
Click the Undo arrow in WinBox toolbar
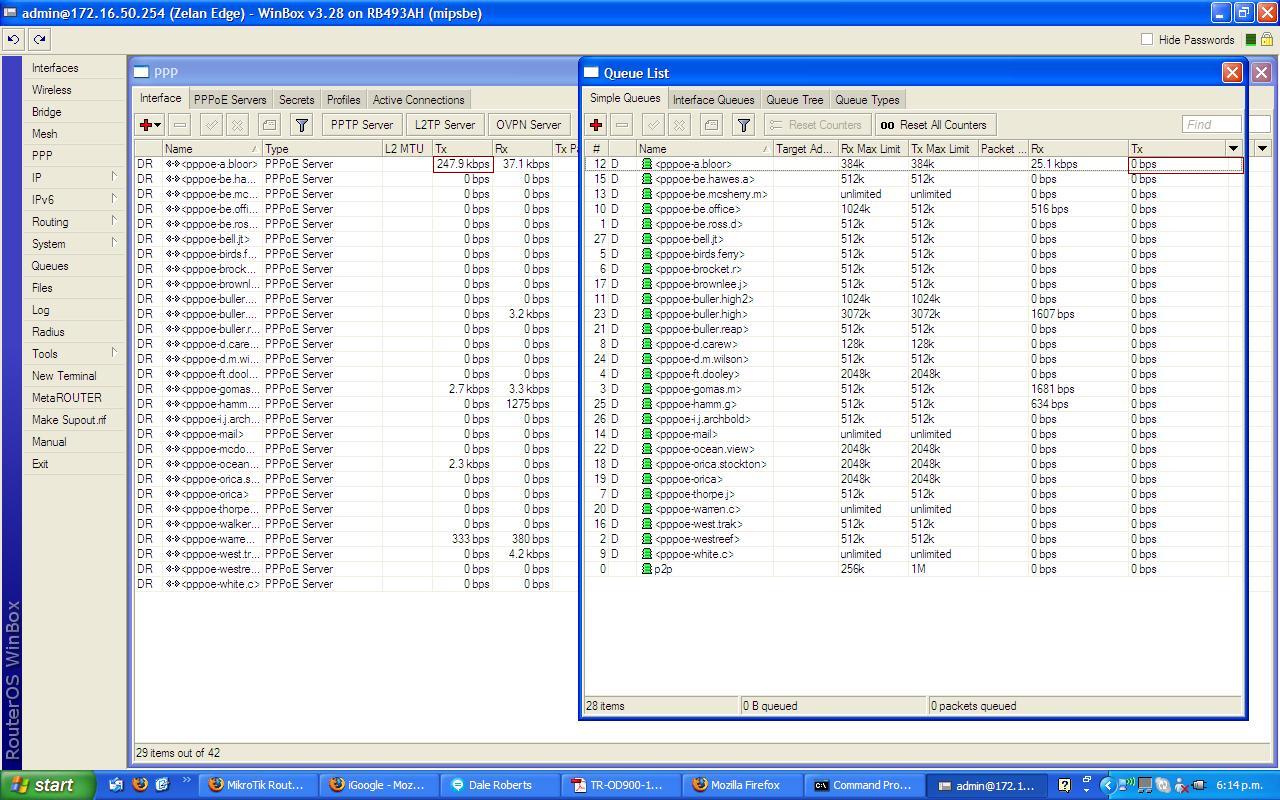(x=13, y=39)
